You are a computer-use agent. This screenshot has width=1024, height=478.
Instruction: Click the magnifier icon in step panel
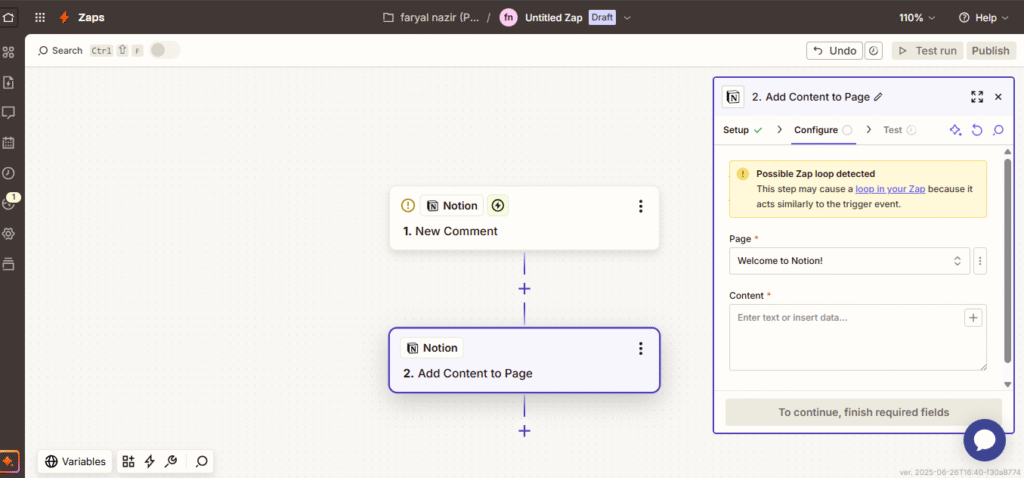pos(998,130)
